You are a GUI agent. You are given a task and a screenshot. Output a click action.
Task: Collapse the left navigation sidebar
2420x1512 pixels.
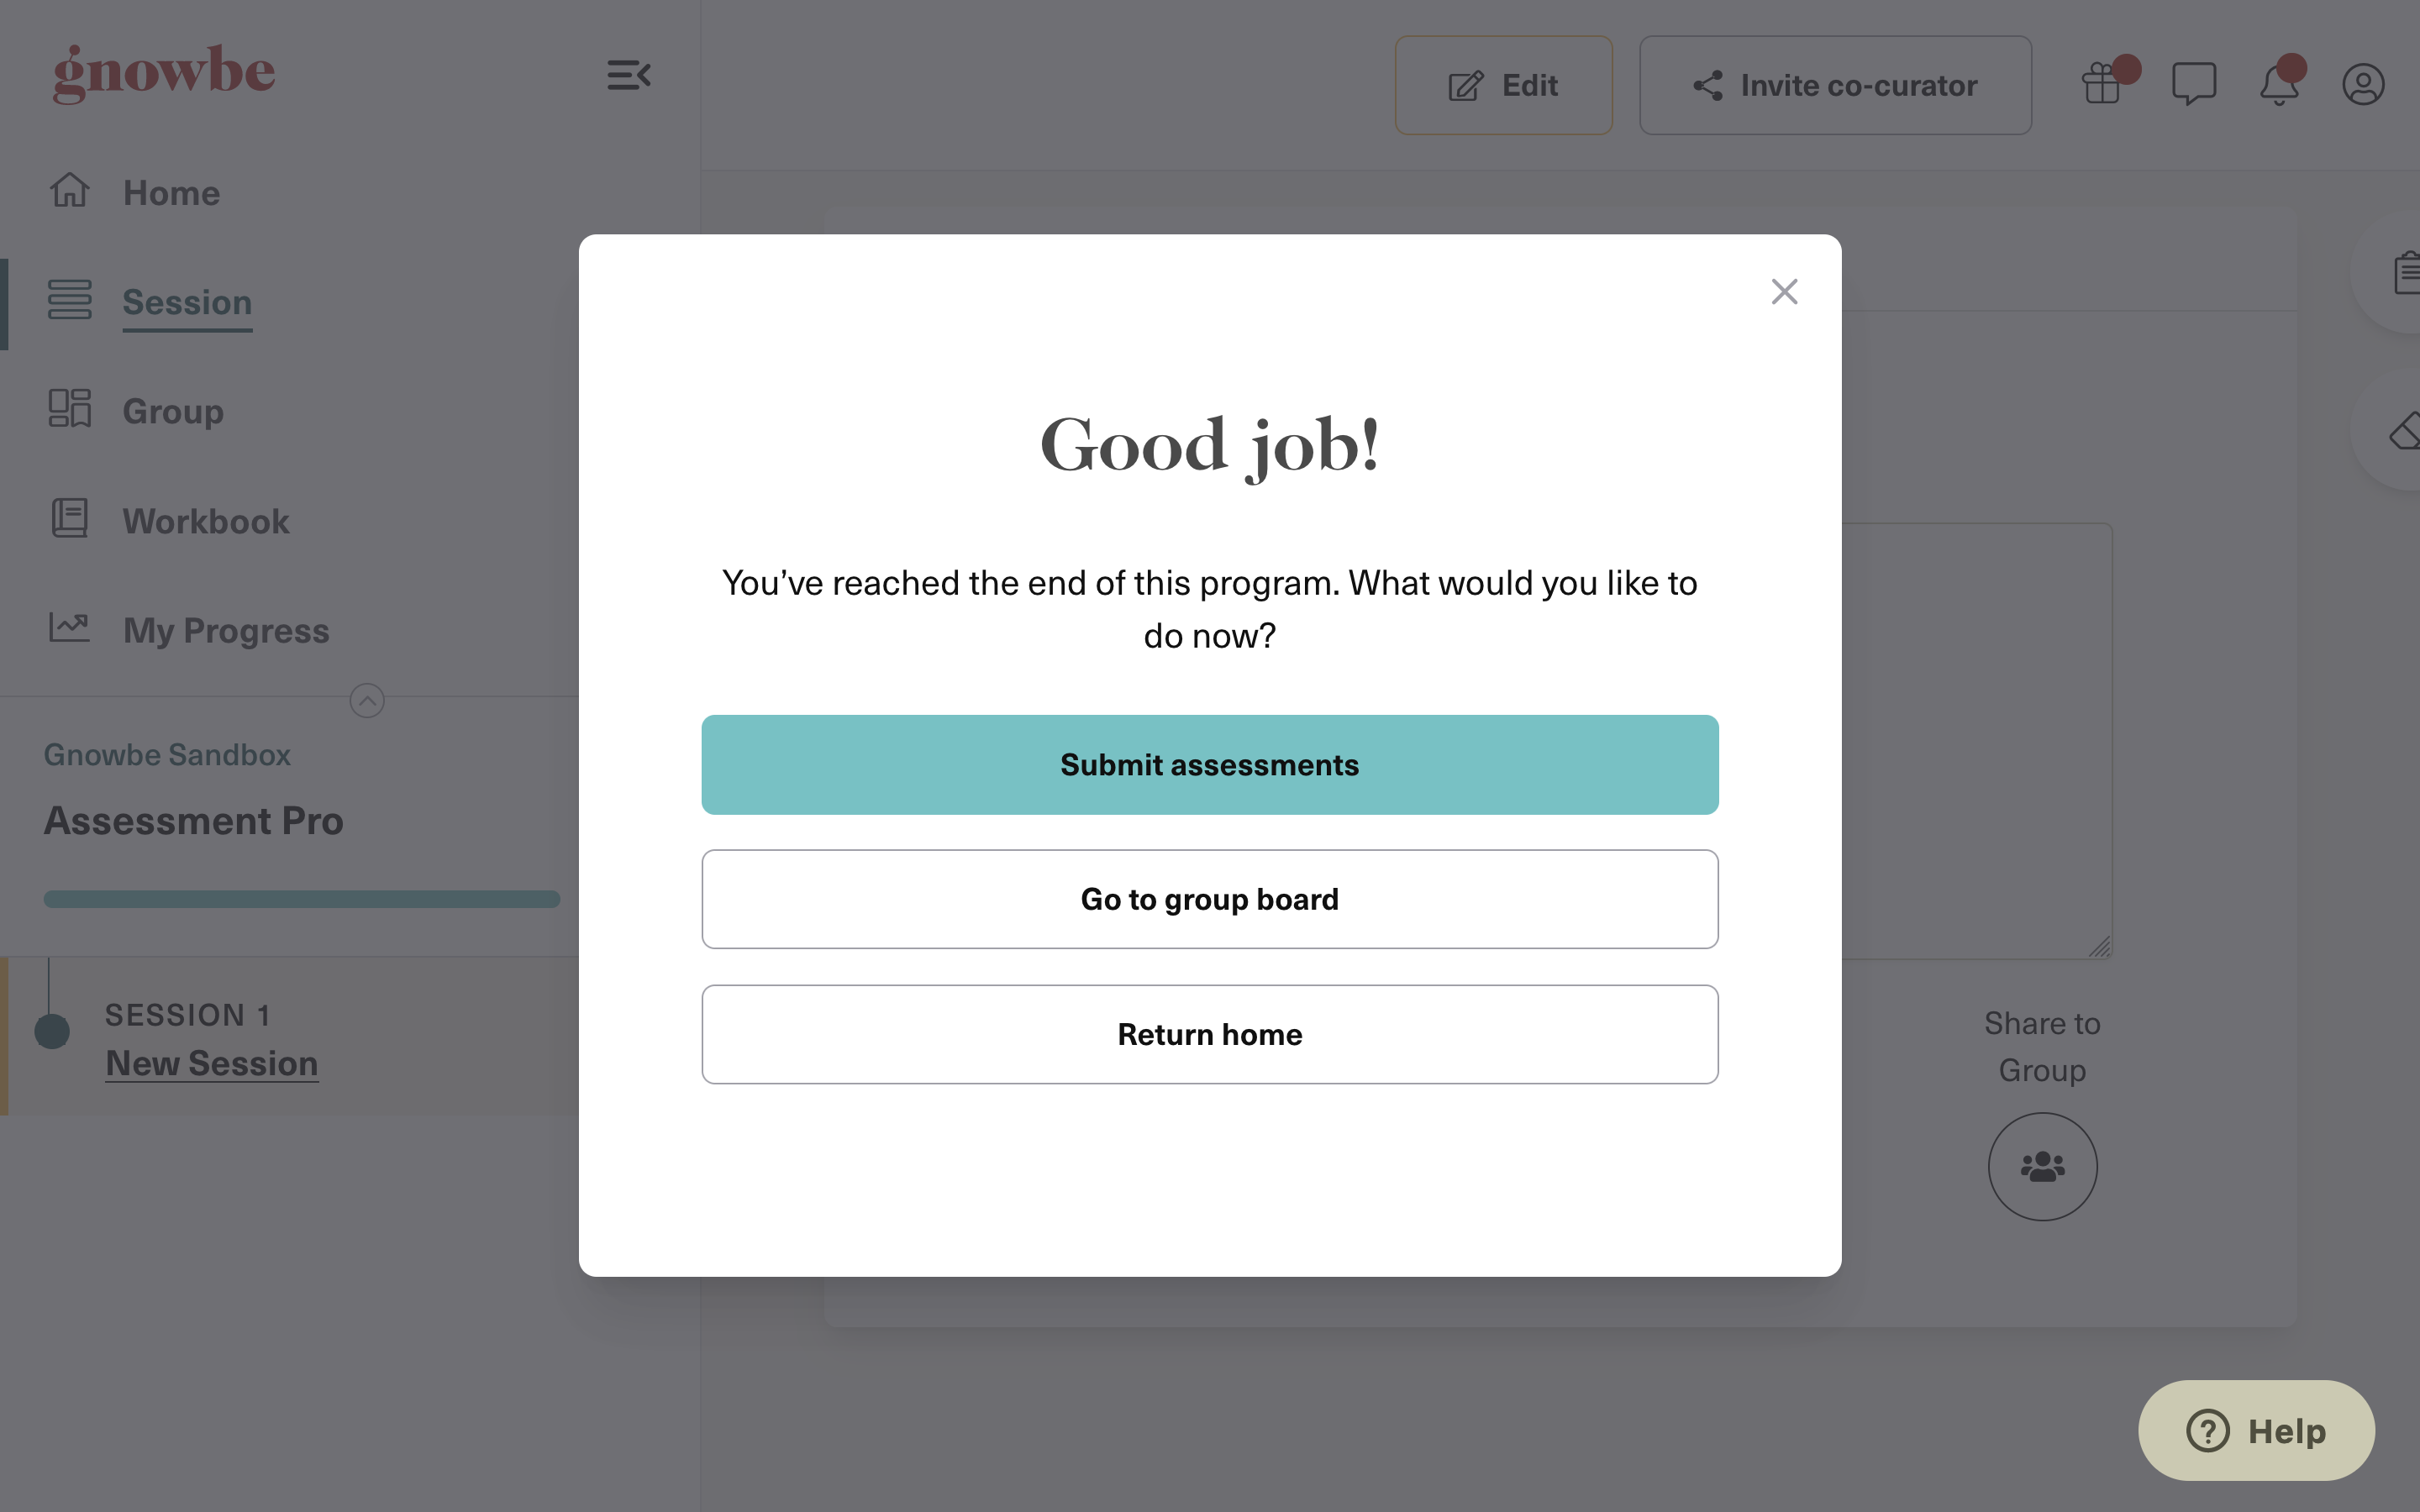628,75
